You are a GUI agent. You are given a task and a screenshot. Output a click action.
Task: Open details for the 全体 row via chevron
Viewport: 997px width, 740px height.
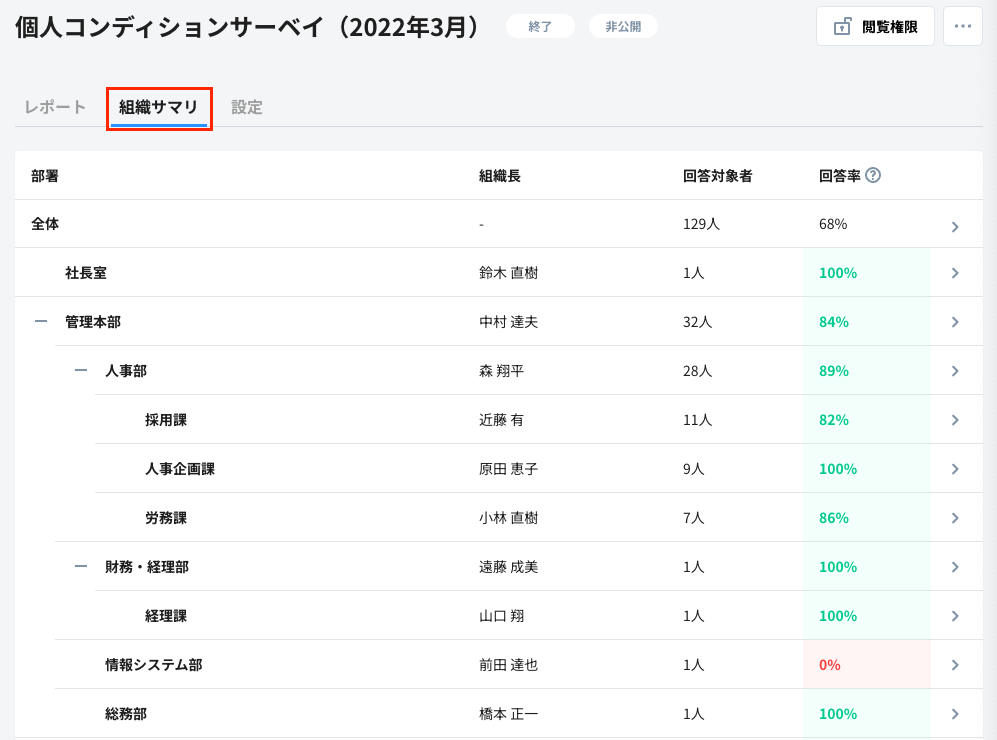pyautogui.click(x=955, y=224)
